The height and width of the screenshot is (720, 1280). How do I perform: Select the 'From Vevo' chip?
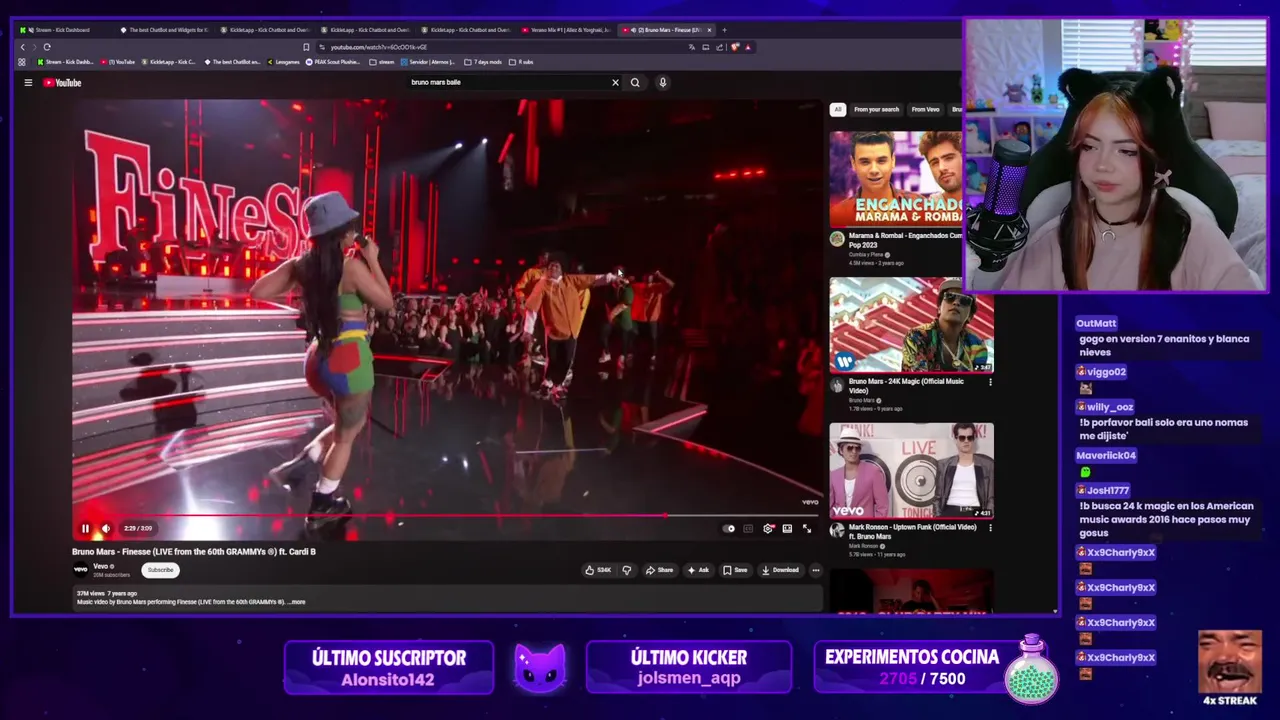click(925, 109)
